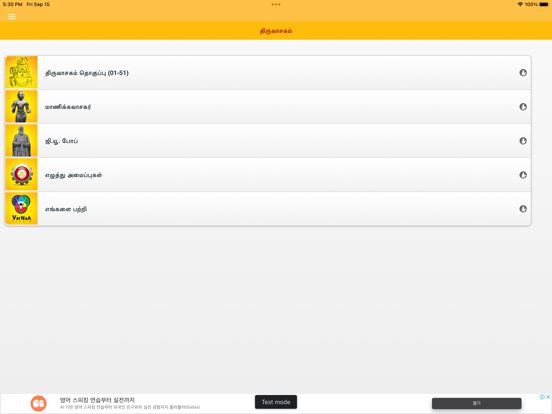Open எங்களை பற்றி about label
This screenshot has width=552, height=414.
point(66,209)
